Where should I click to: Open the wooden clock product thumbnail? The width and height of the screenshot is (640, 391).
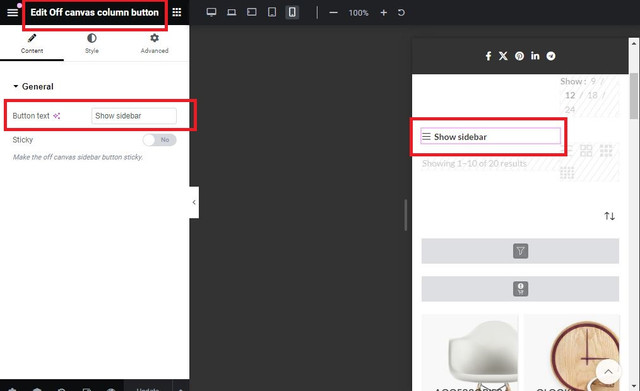tap(571, 353)
